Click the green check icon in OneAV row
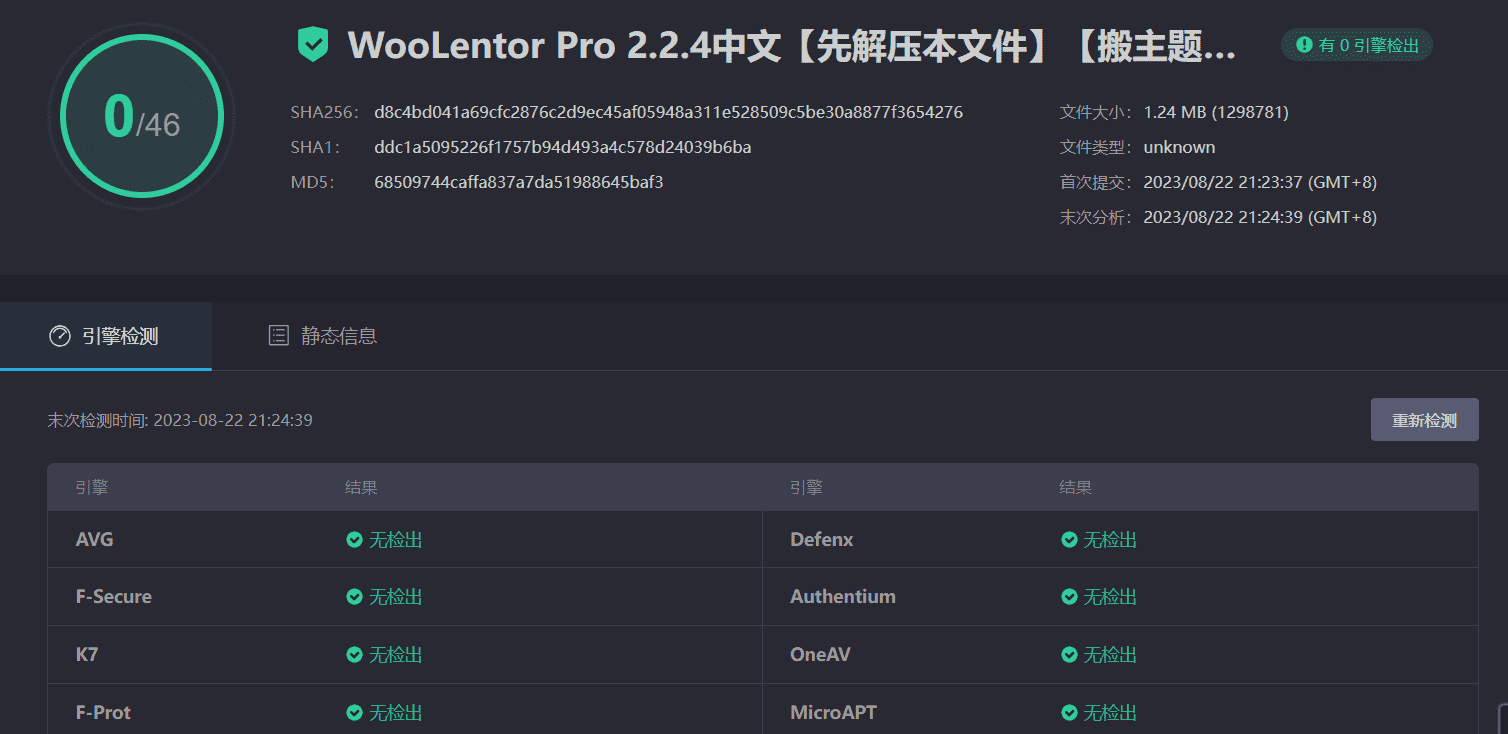Image resolution: width=1508 pixels, height=734 pixels. point(1069,655)
